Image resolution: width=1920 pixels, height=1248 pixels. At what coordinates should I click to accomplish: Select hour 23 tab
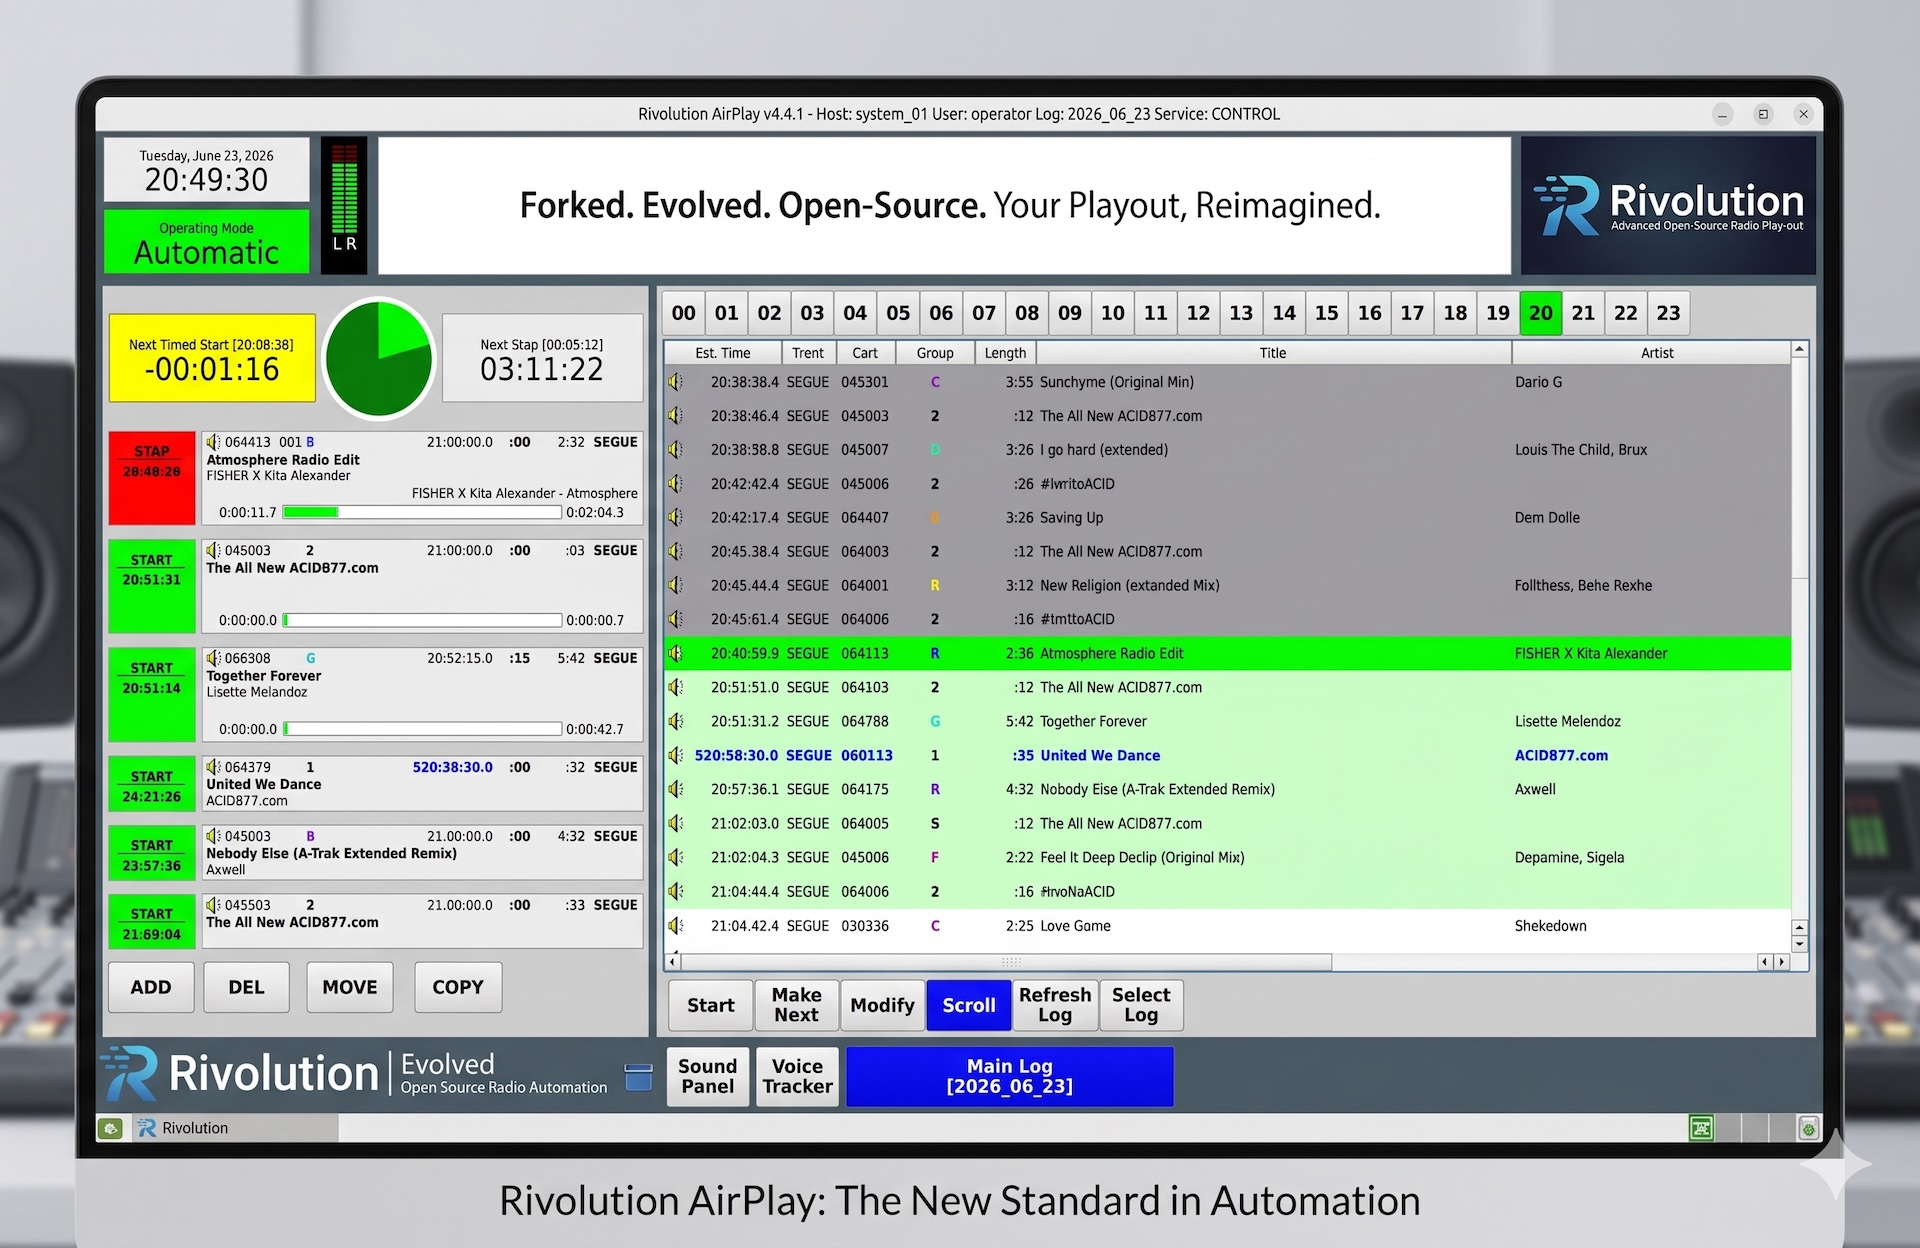[x=1668, y=313]
